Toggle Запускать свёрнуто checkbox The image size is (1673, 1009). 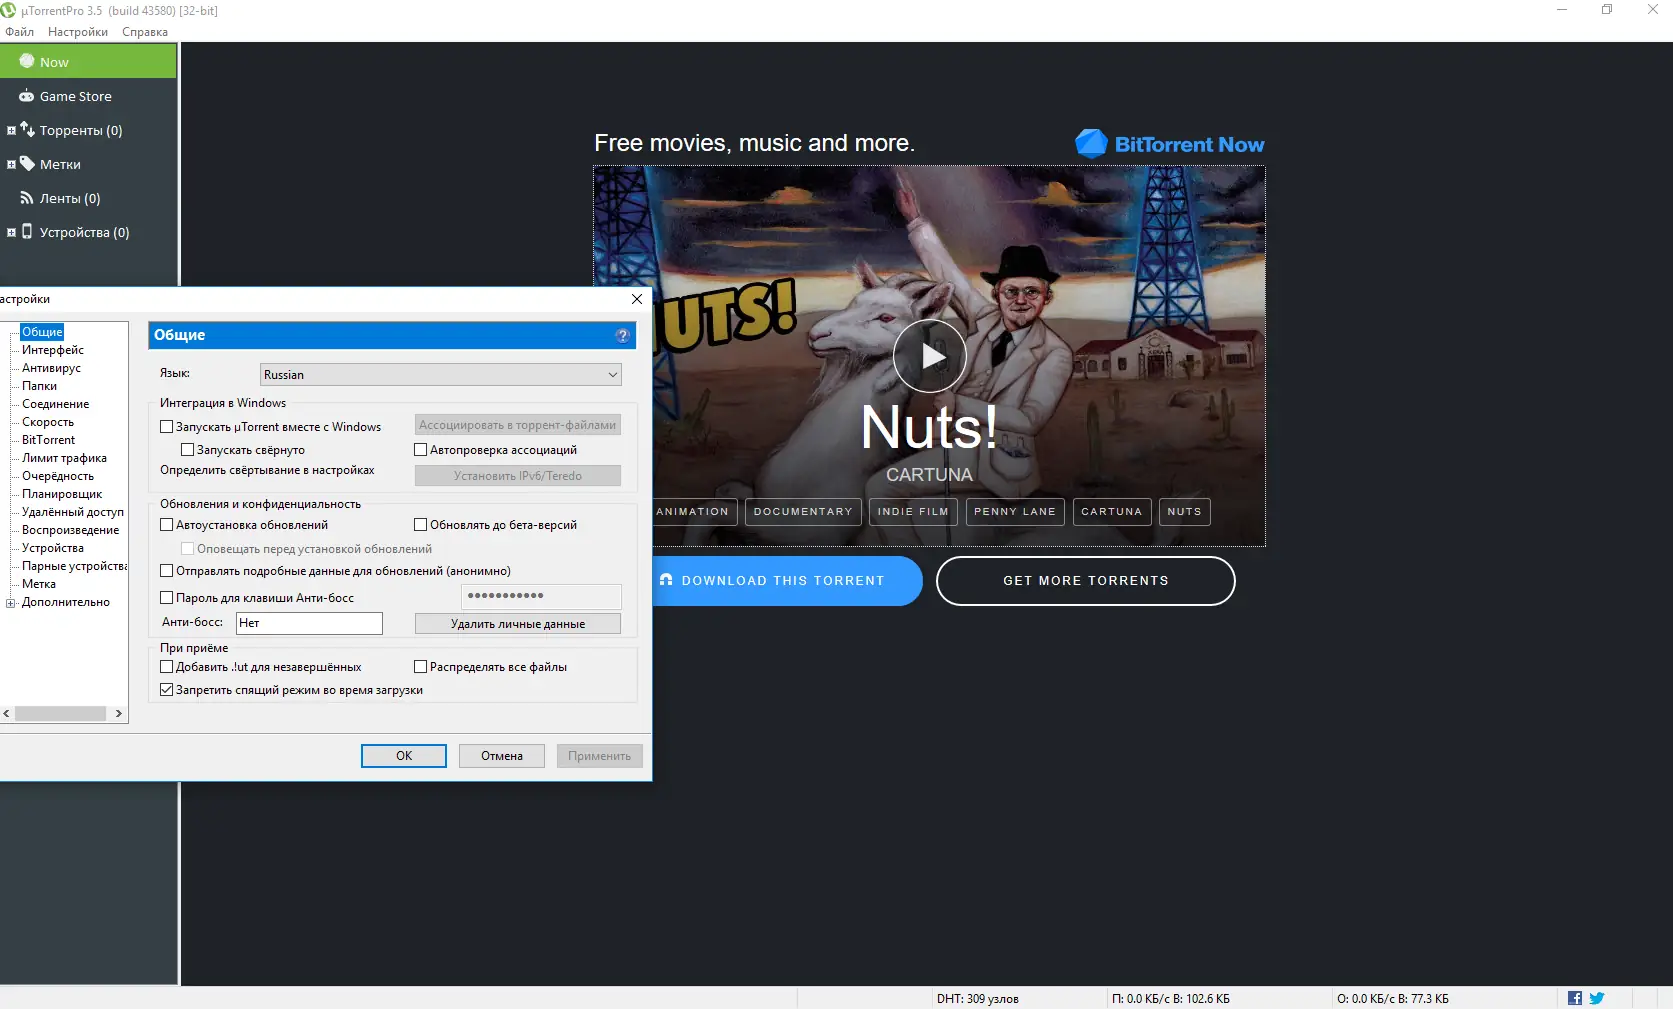click(x=187, y=450)
